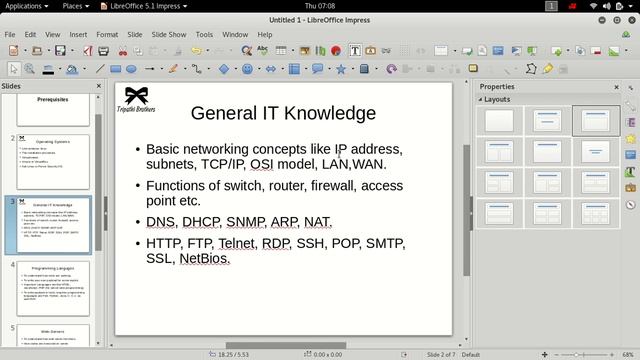Insert a table icon

point(281,51)
